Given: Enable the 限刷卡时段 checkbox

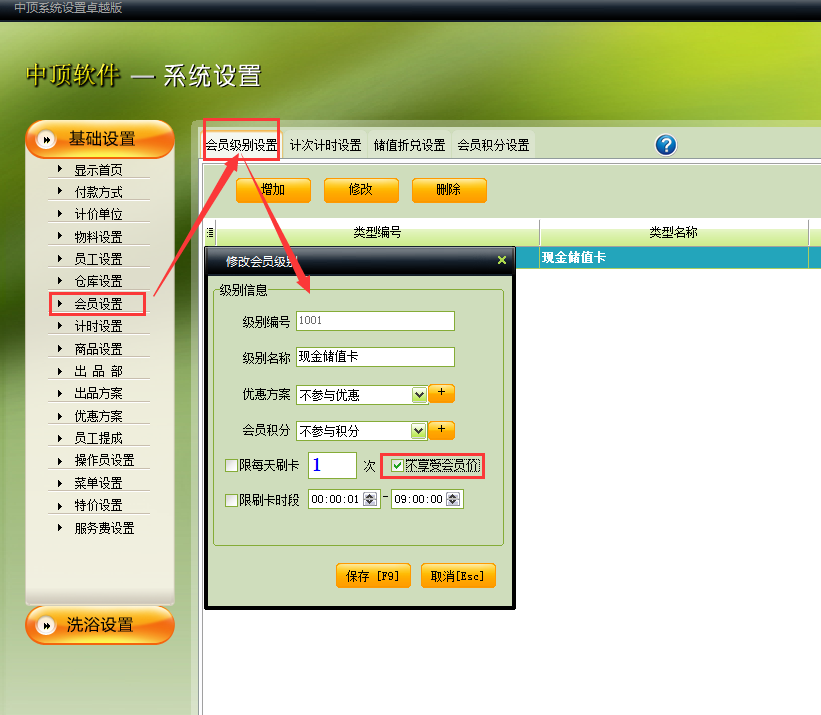Looking at the screenshot, I should pyautogui.click(x=231, y=500).
